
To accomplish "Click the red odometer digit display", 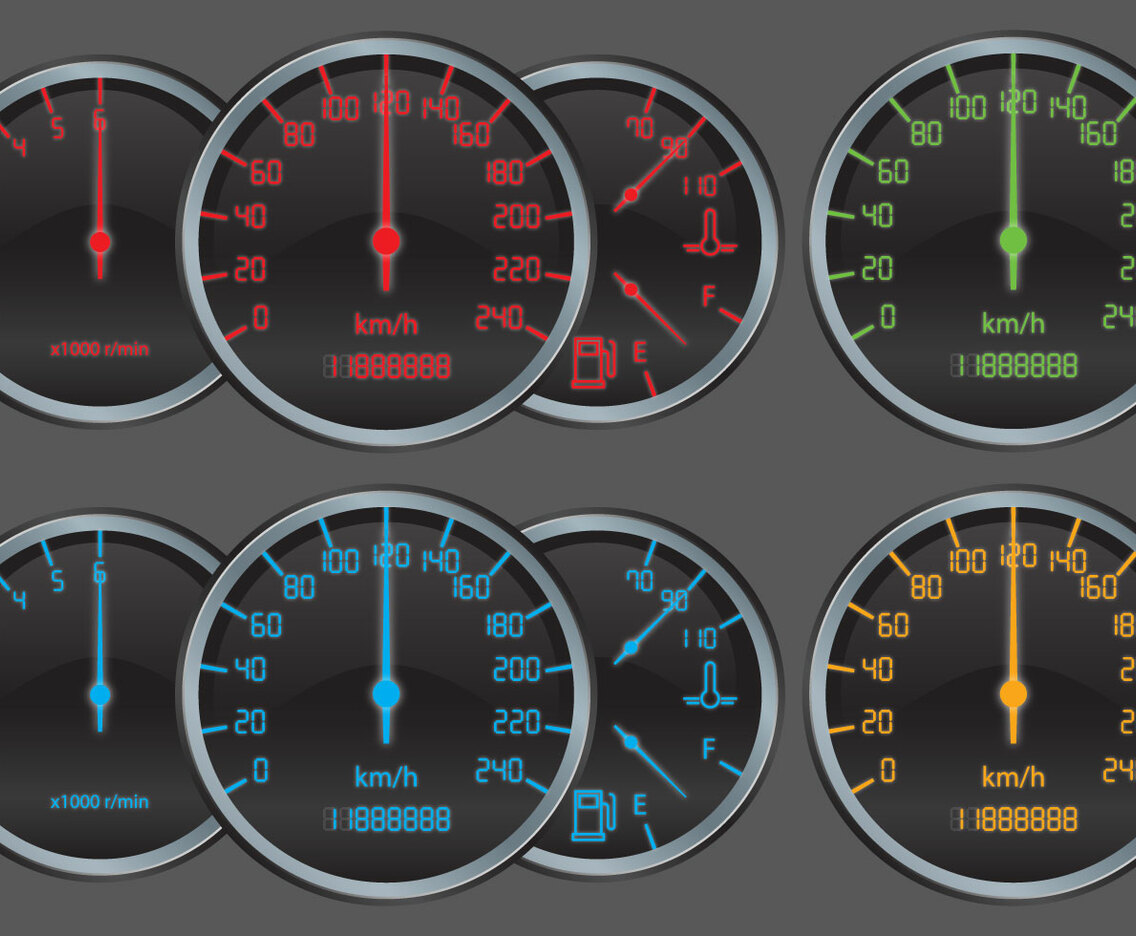I will pos(387,366).
